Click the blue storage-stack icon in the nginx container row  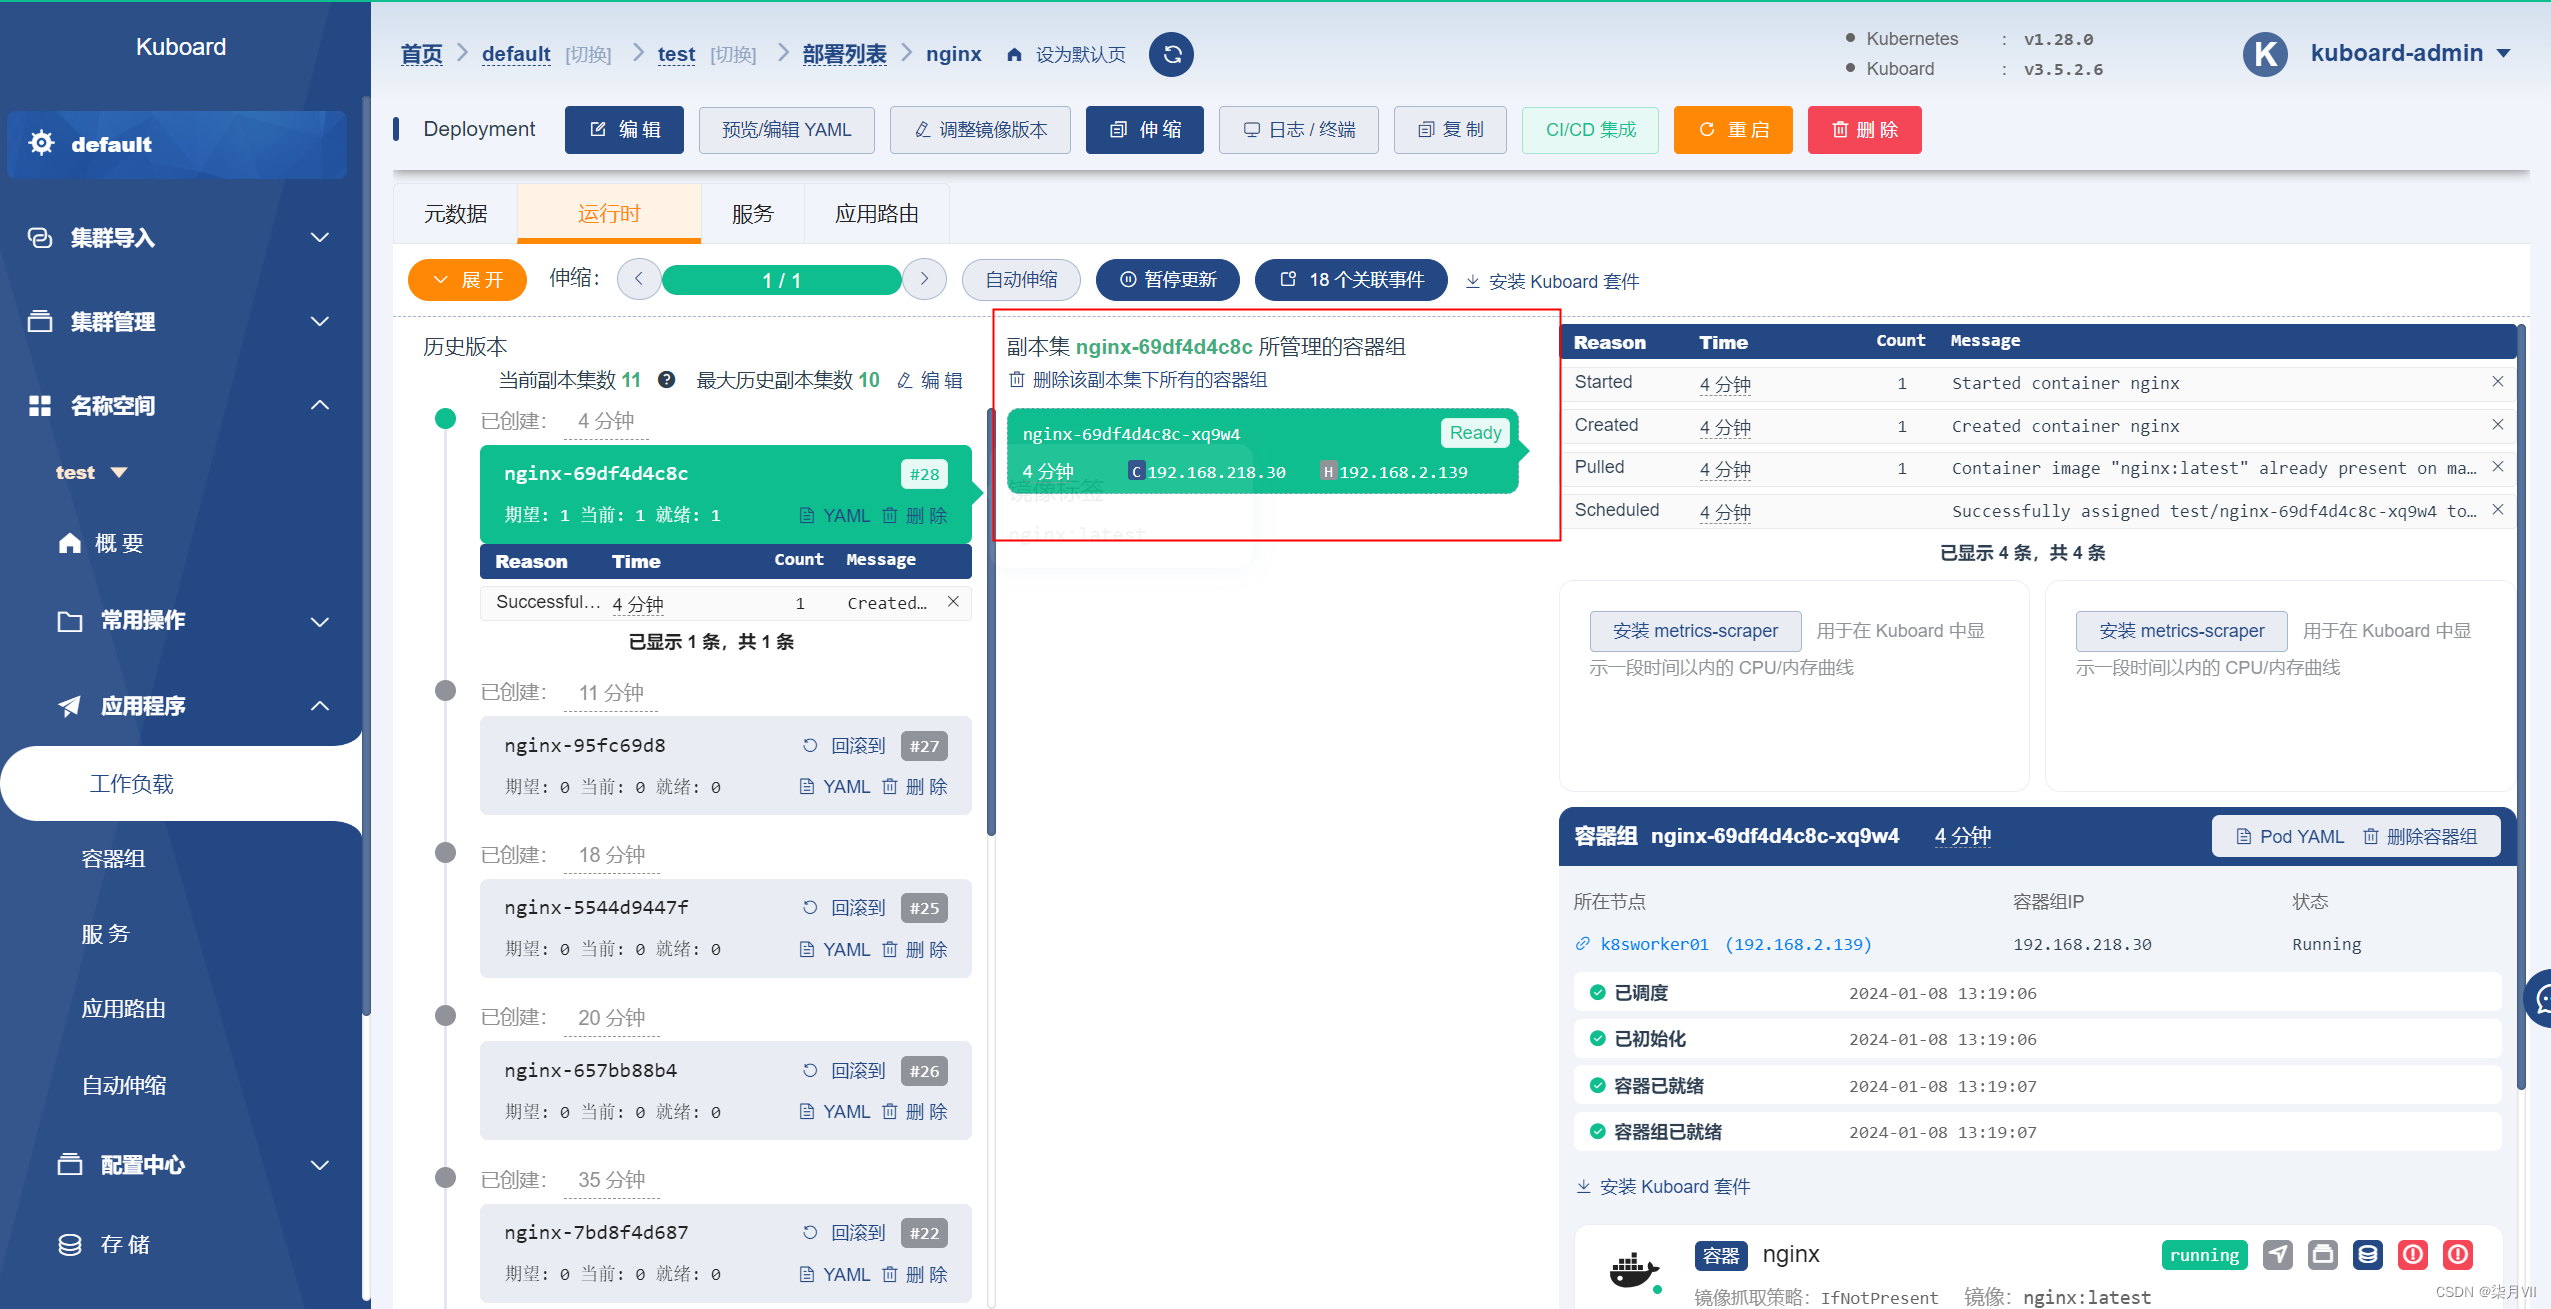(x=2367, y=1254)
